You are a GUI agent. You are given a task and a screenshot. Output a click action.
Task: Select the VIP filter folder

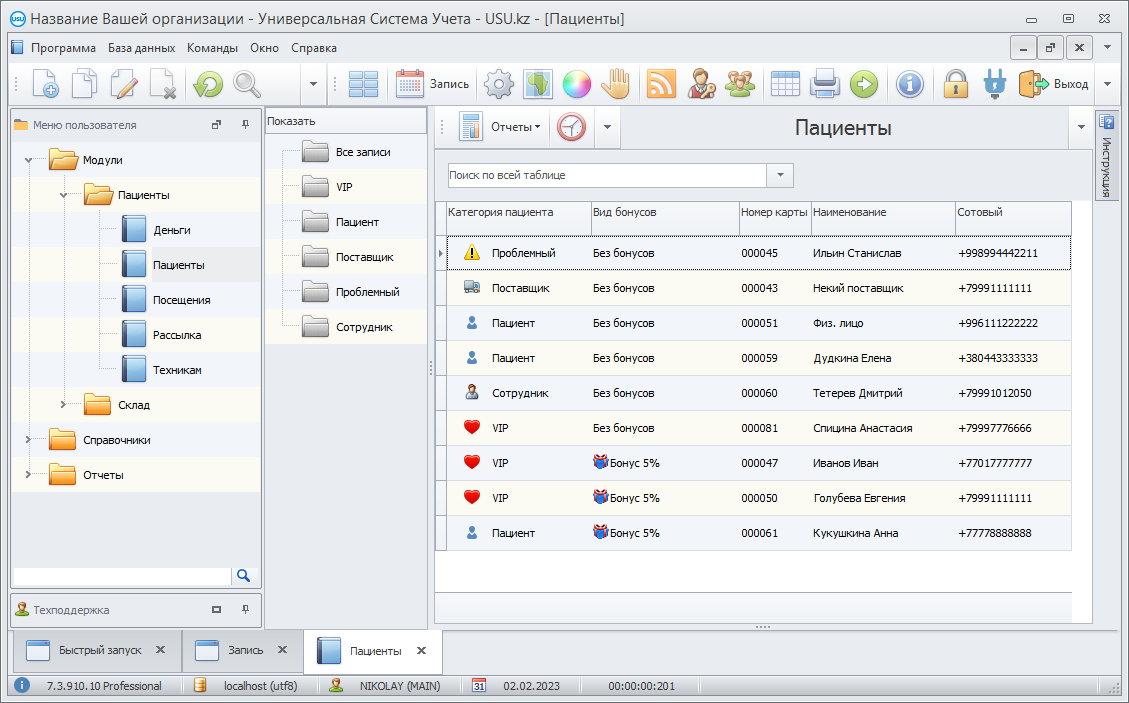tap(344, 187)
